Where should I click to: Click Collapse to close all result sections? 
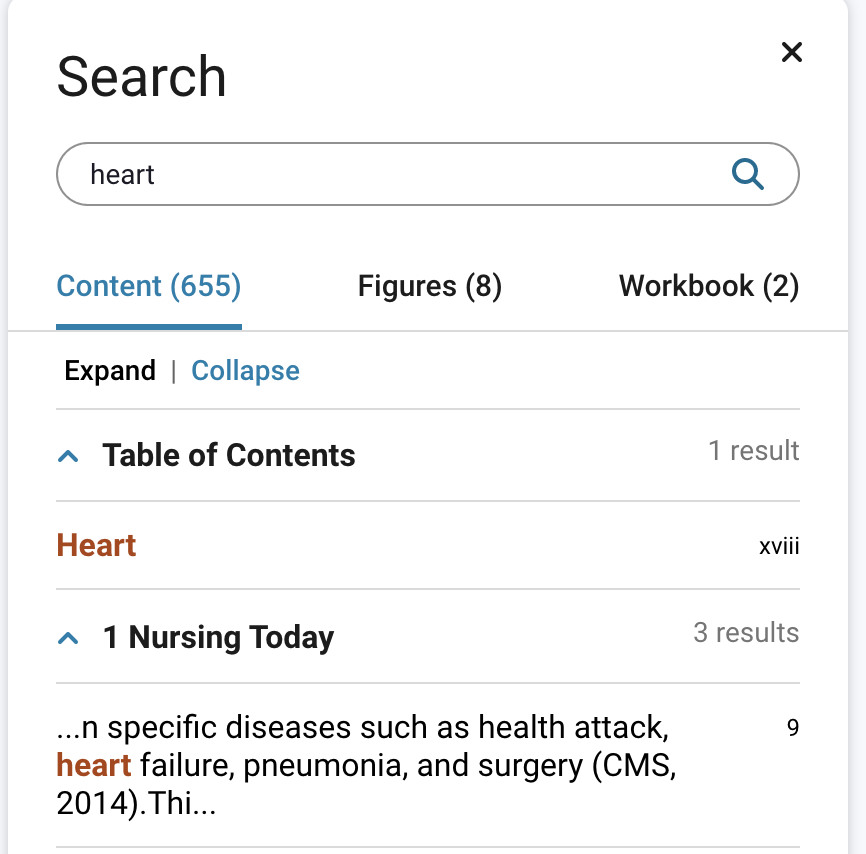click(245, 370)
